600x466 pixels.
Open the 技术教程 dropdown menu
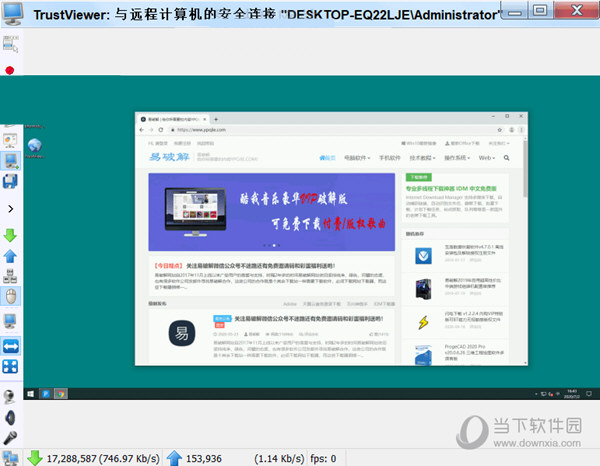422,158
